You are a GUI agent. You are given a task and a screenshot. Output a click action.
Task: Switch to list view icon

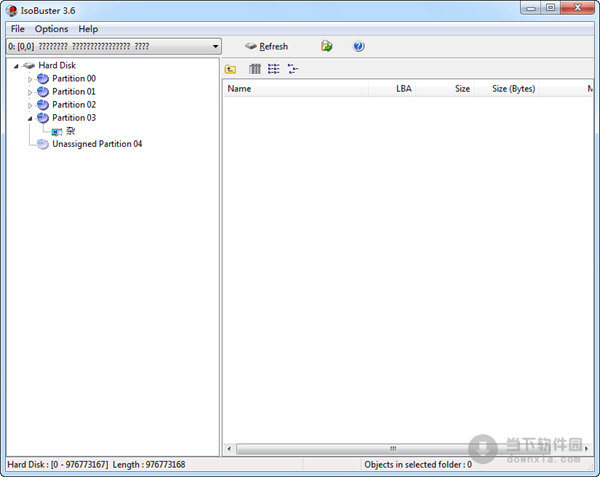click(274, 69)
